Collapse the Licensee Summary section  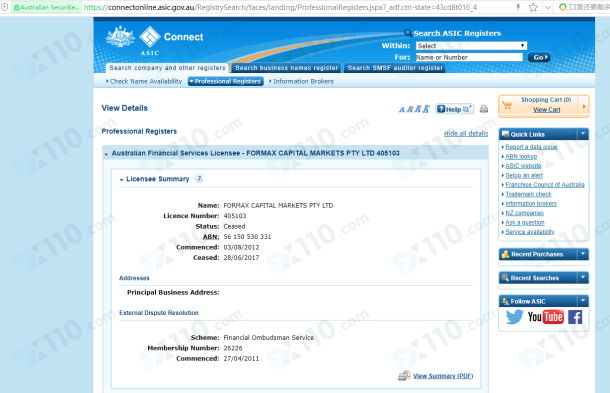[121, 180]
